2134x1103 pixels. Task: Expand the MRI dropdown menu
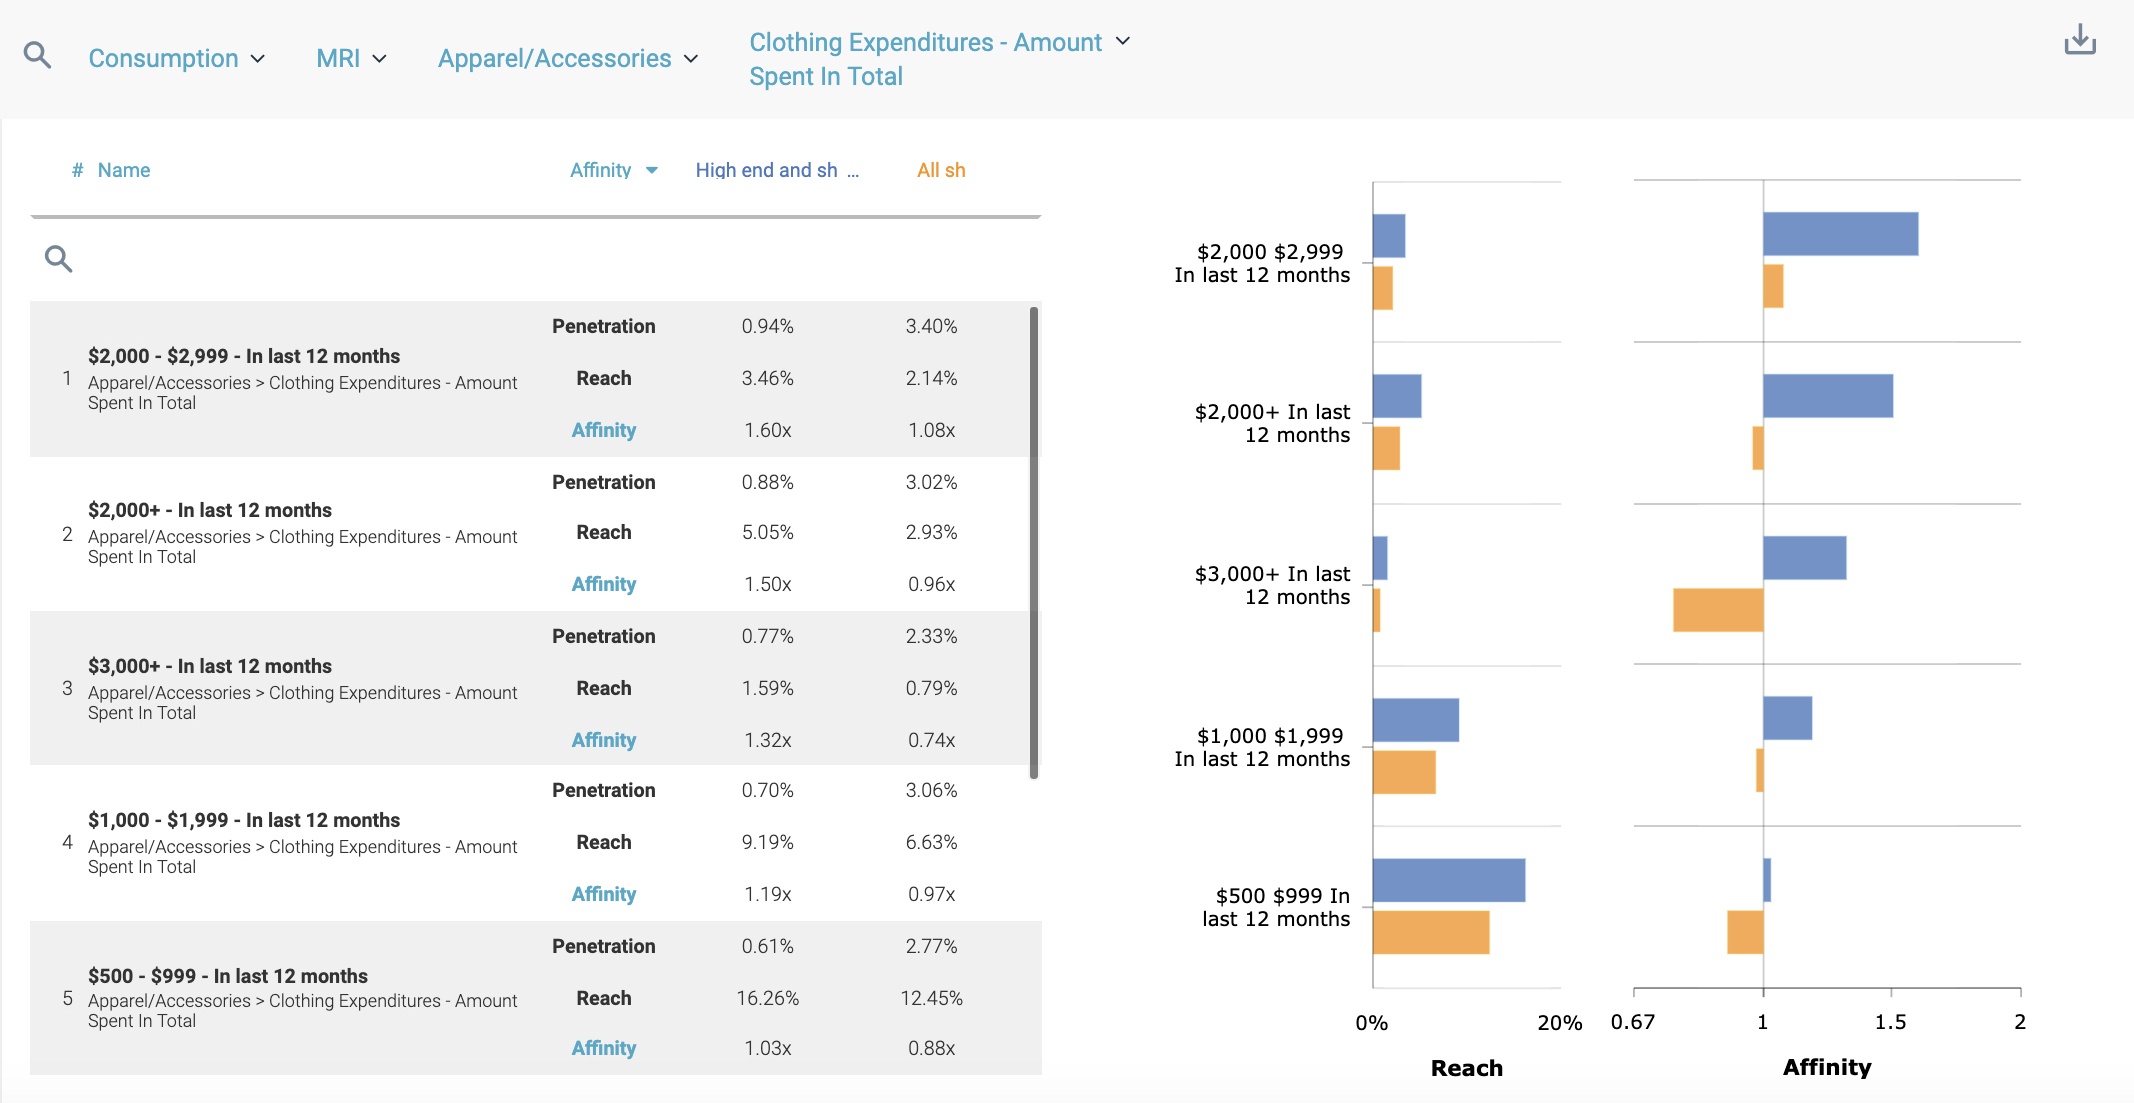point(351,59)
